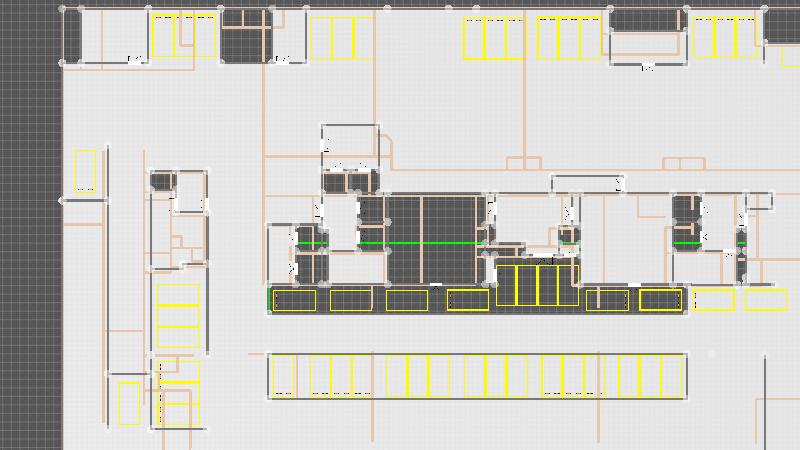The height and width of the screenshot is (450, 800).
Task: Select the stacked yellow rectangles in left column
Action: click(178, 316)
